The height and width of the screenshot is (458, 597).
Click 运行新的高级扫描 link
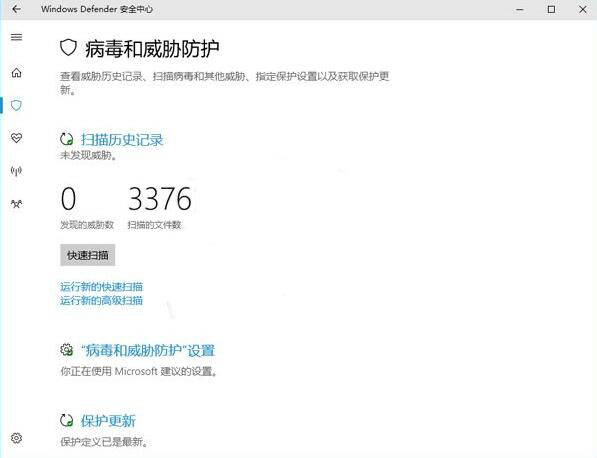tap(101, 300)
